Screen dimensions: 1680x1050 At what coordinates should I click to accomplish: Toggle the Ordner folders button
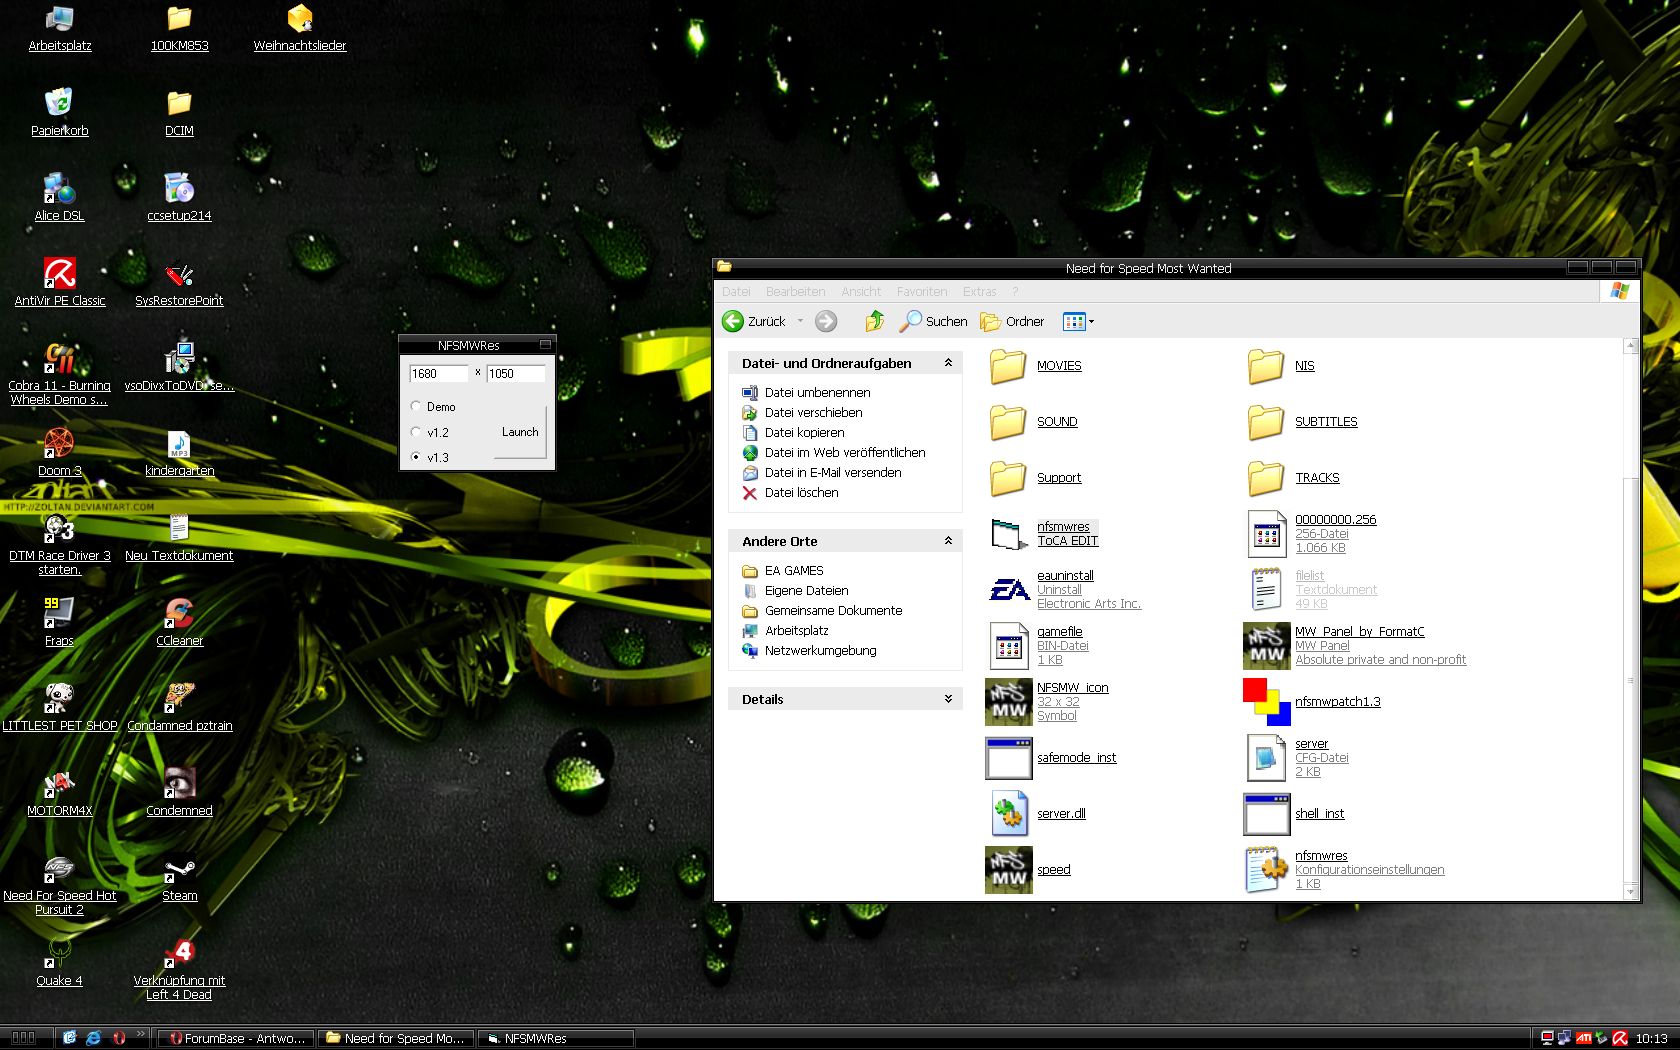(x=1012, y=321)
